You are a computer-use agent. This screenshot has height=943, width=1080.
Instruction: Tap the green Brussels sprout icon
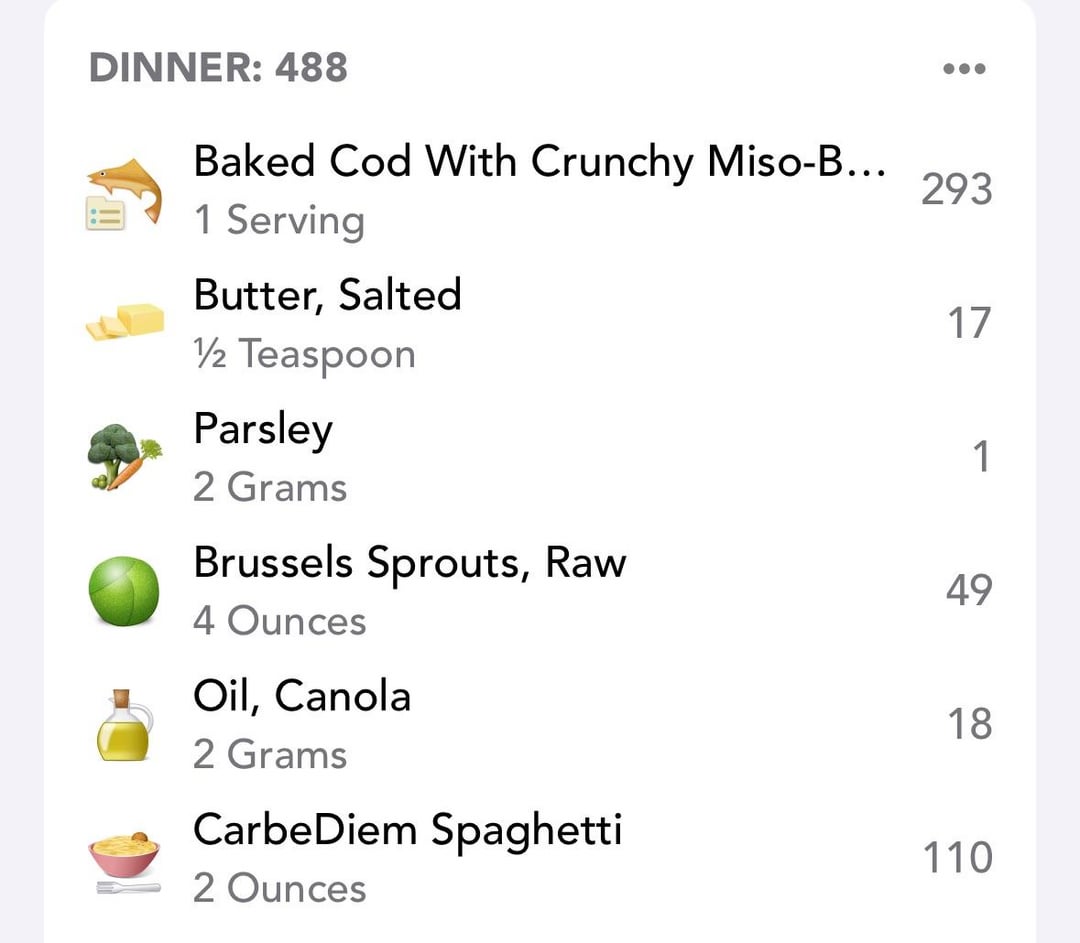pyautogui.click(x=124, y=591)
